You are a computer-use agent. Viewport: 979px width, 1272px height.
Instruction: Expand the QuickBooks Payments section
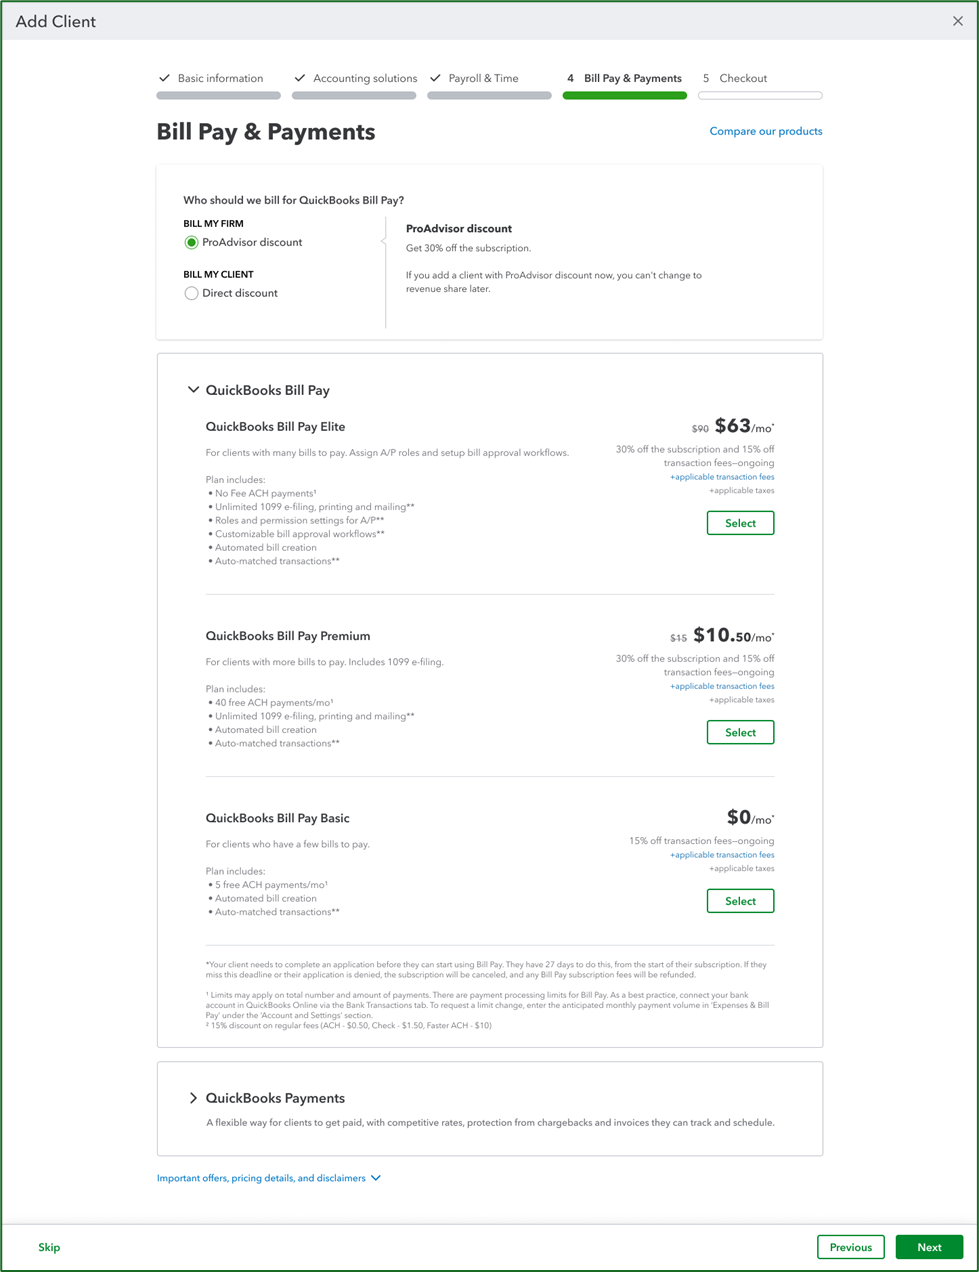pyautogui.click(x=193, y=1097)
